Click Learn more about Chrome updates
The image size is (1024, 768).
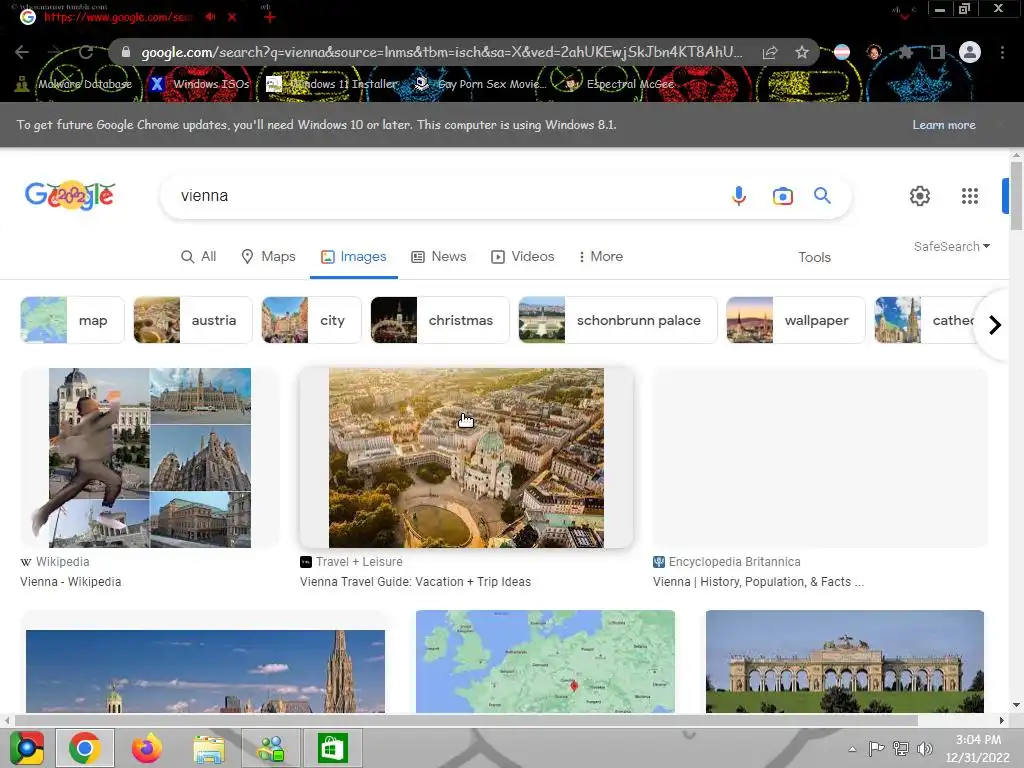pos(944,125)
